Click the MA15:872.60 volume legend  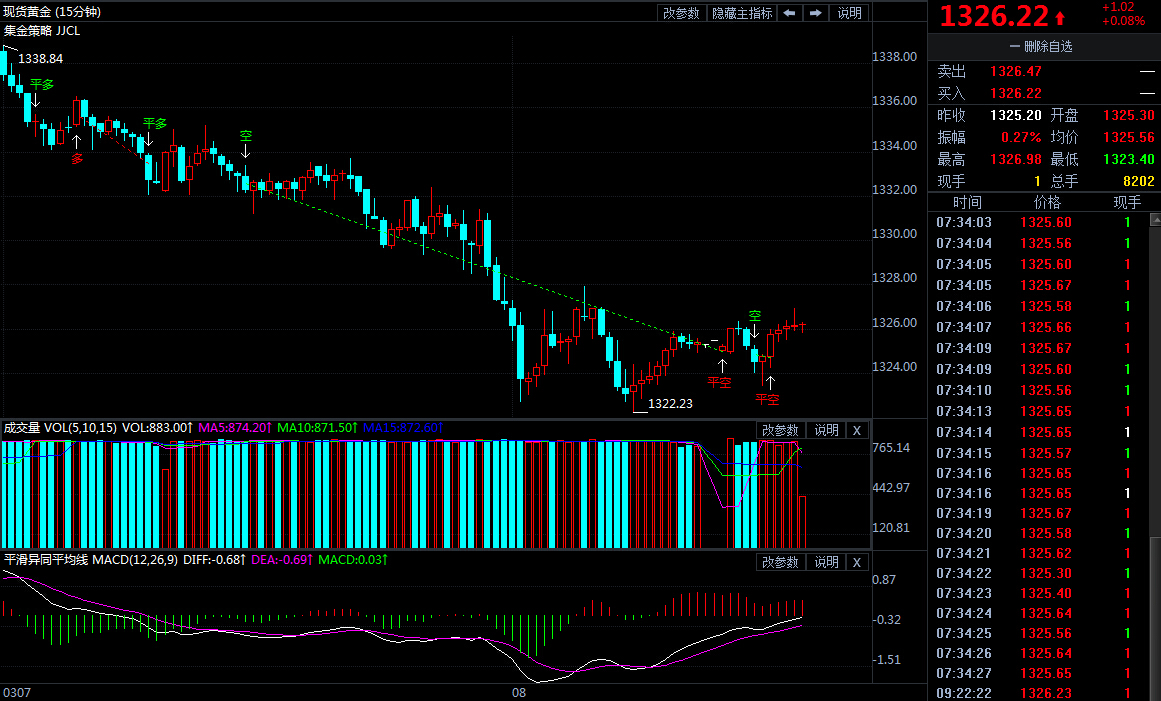(403, 427)
